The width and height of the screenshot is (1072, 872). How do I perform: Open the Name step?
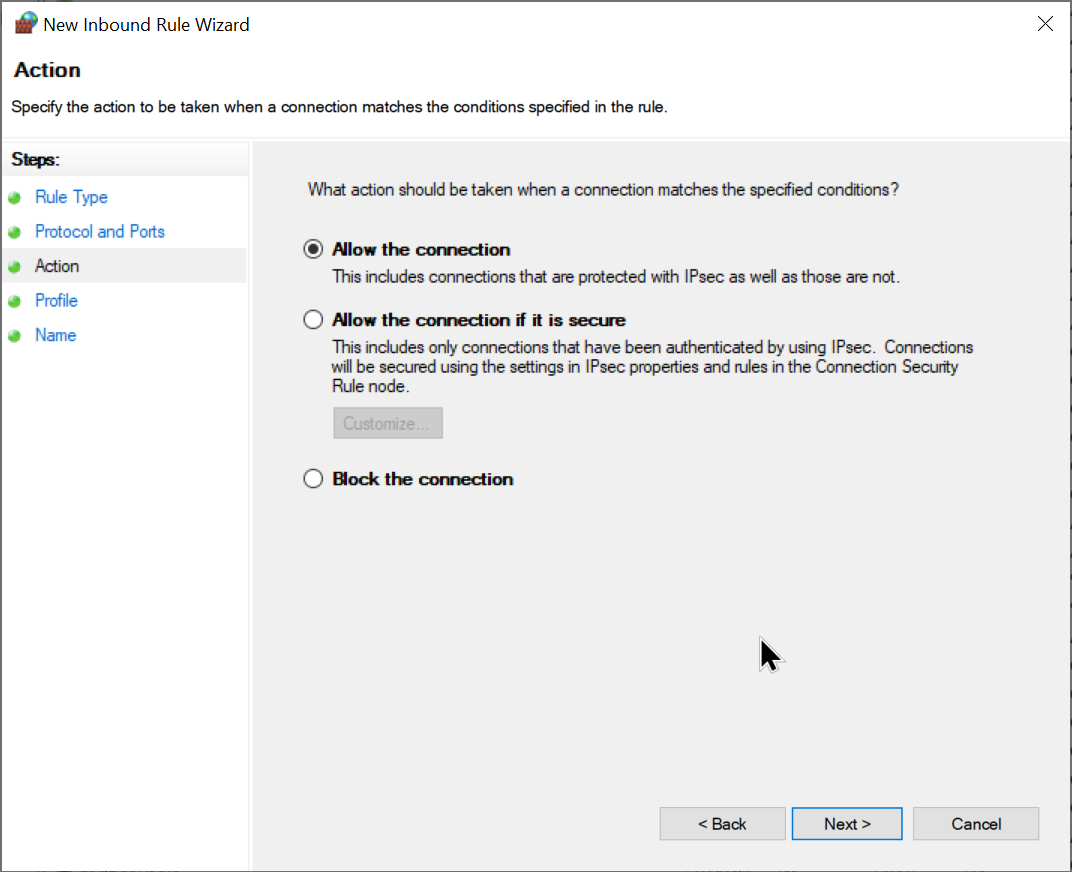(55, 335)
